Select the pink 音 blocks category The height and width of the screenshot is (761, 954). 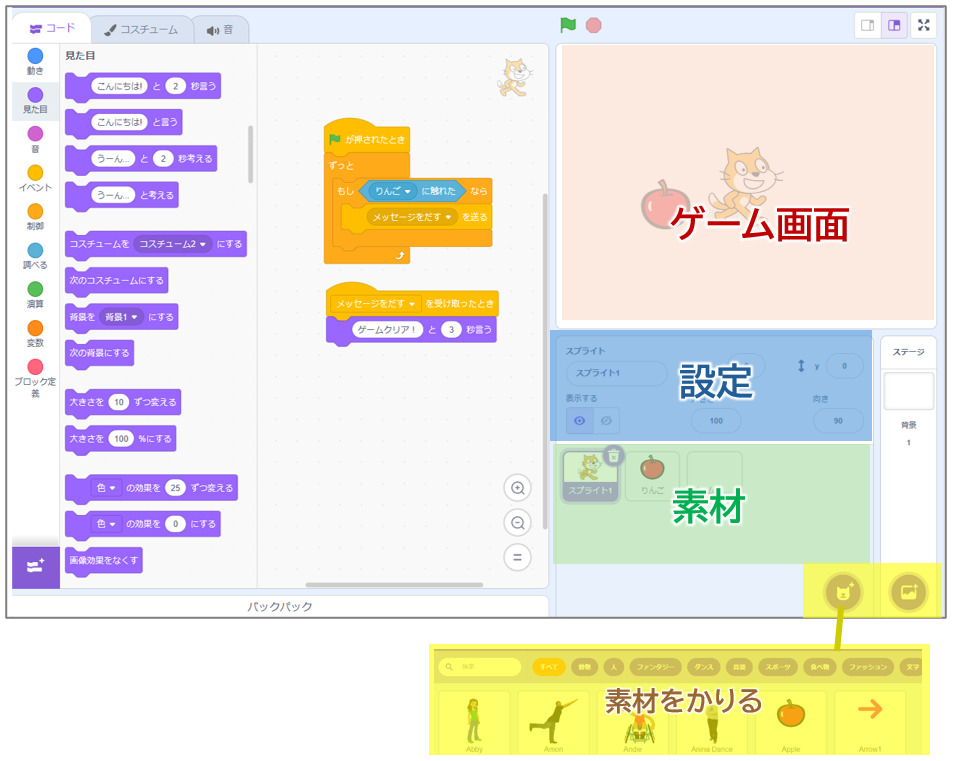(x=35, y=139)
